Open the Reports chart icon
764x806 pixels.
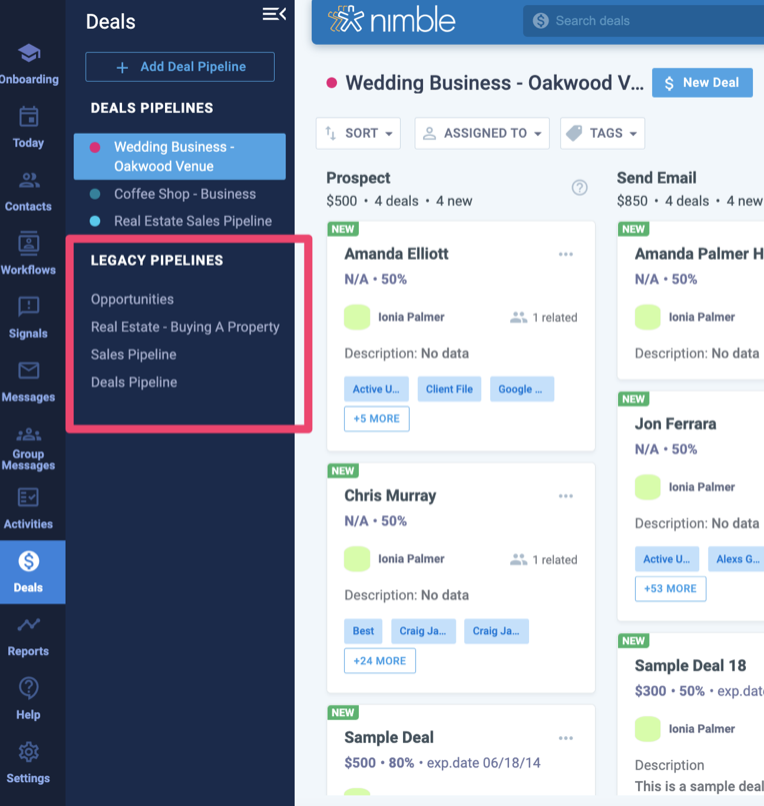coord(28,626)
